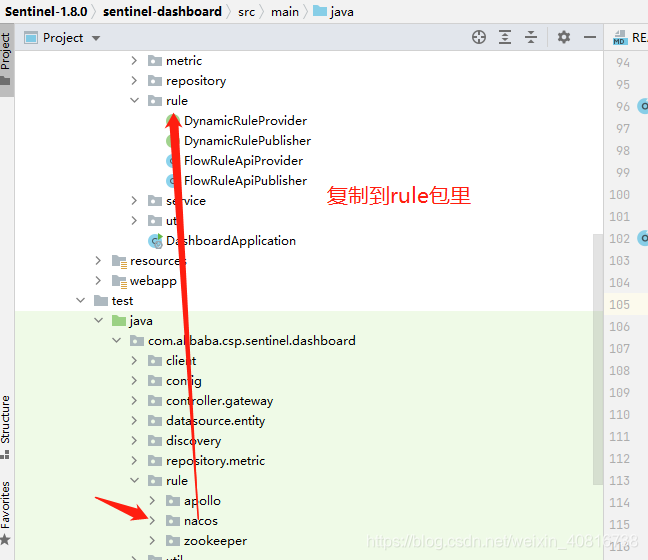The image size is (648, 560).
Task: Click gutter marker at line 96
Action: point(643,106)
